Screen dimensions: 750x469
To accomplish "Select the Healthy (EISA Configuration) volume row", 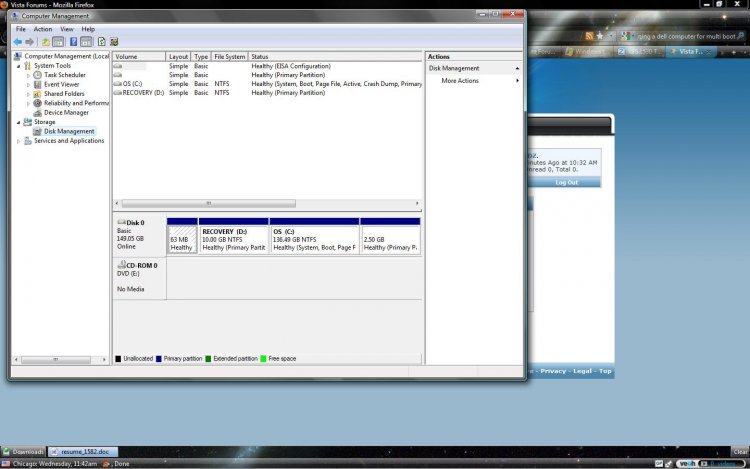I will point(267,66).
